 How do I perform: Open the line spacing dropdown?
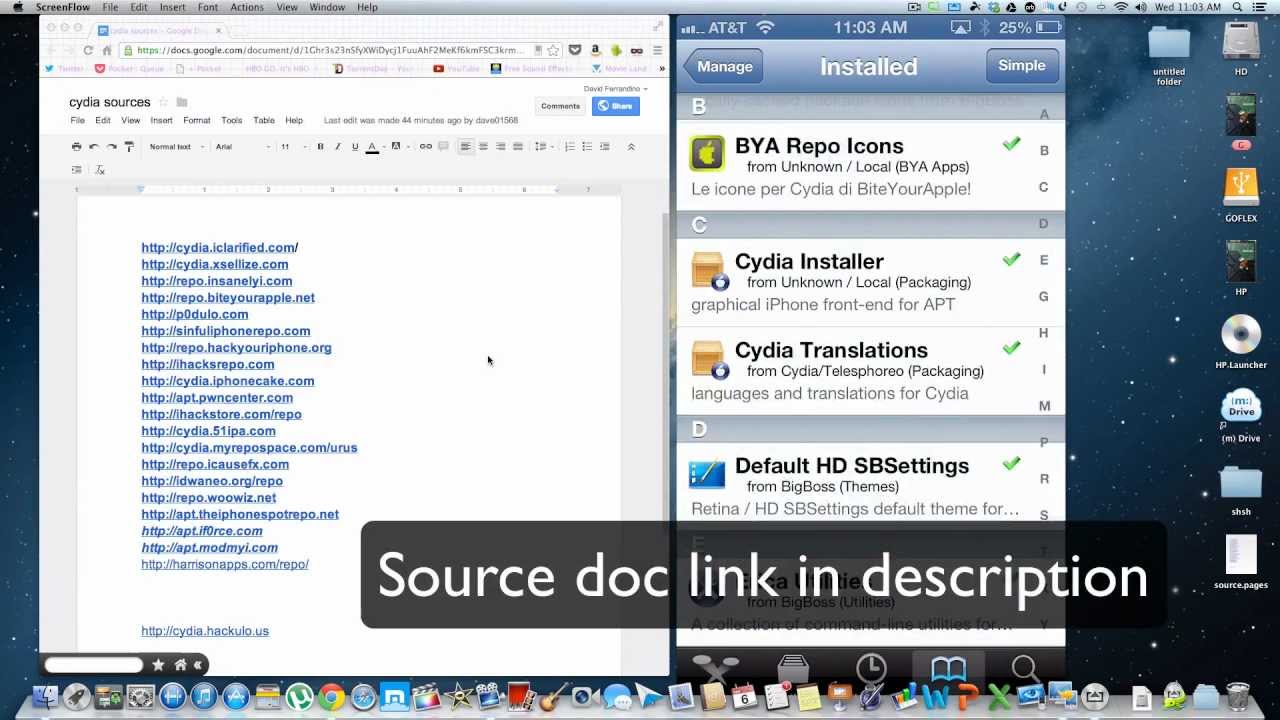tap(543, 147)
